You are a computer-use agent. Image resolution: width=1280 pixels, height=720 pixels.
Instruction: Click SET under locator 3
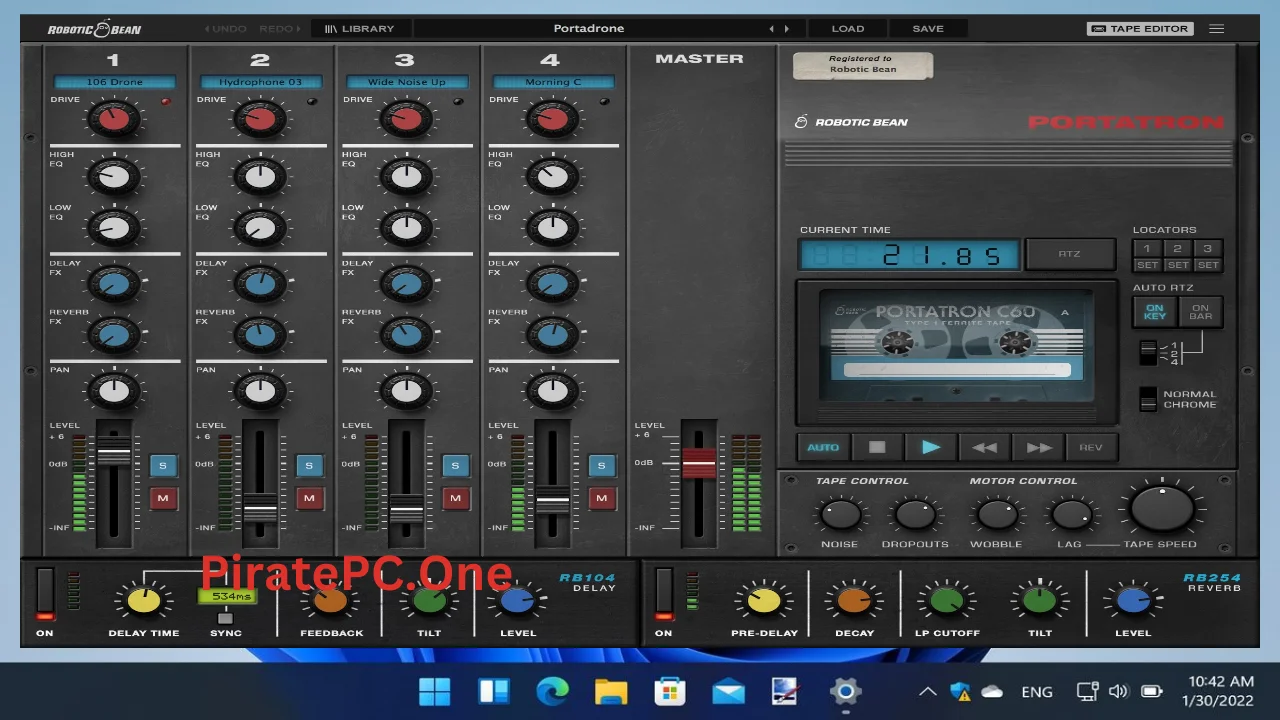coord(1208,265)
